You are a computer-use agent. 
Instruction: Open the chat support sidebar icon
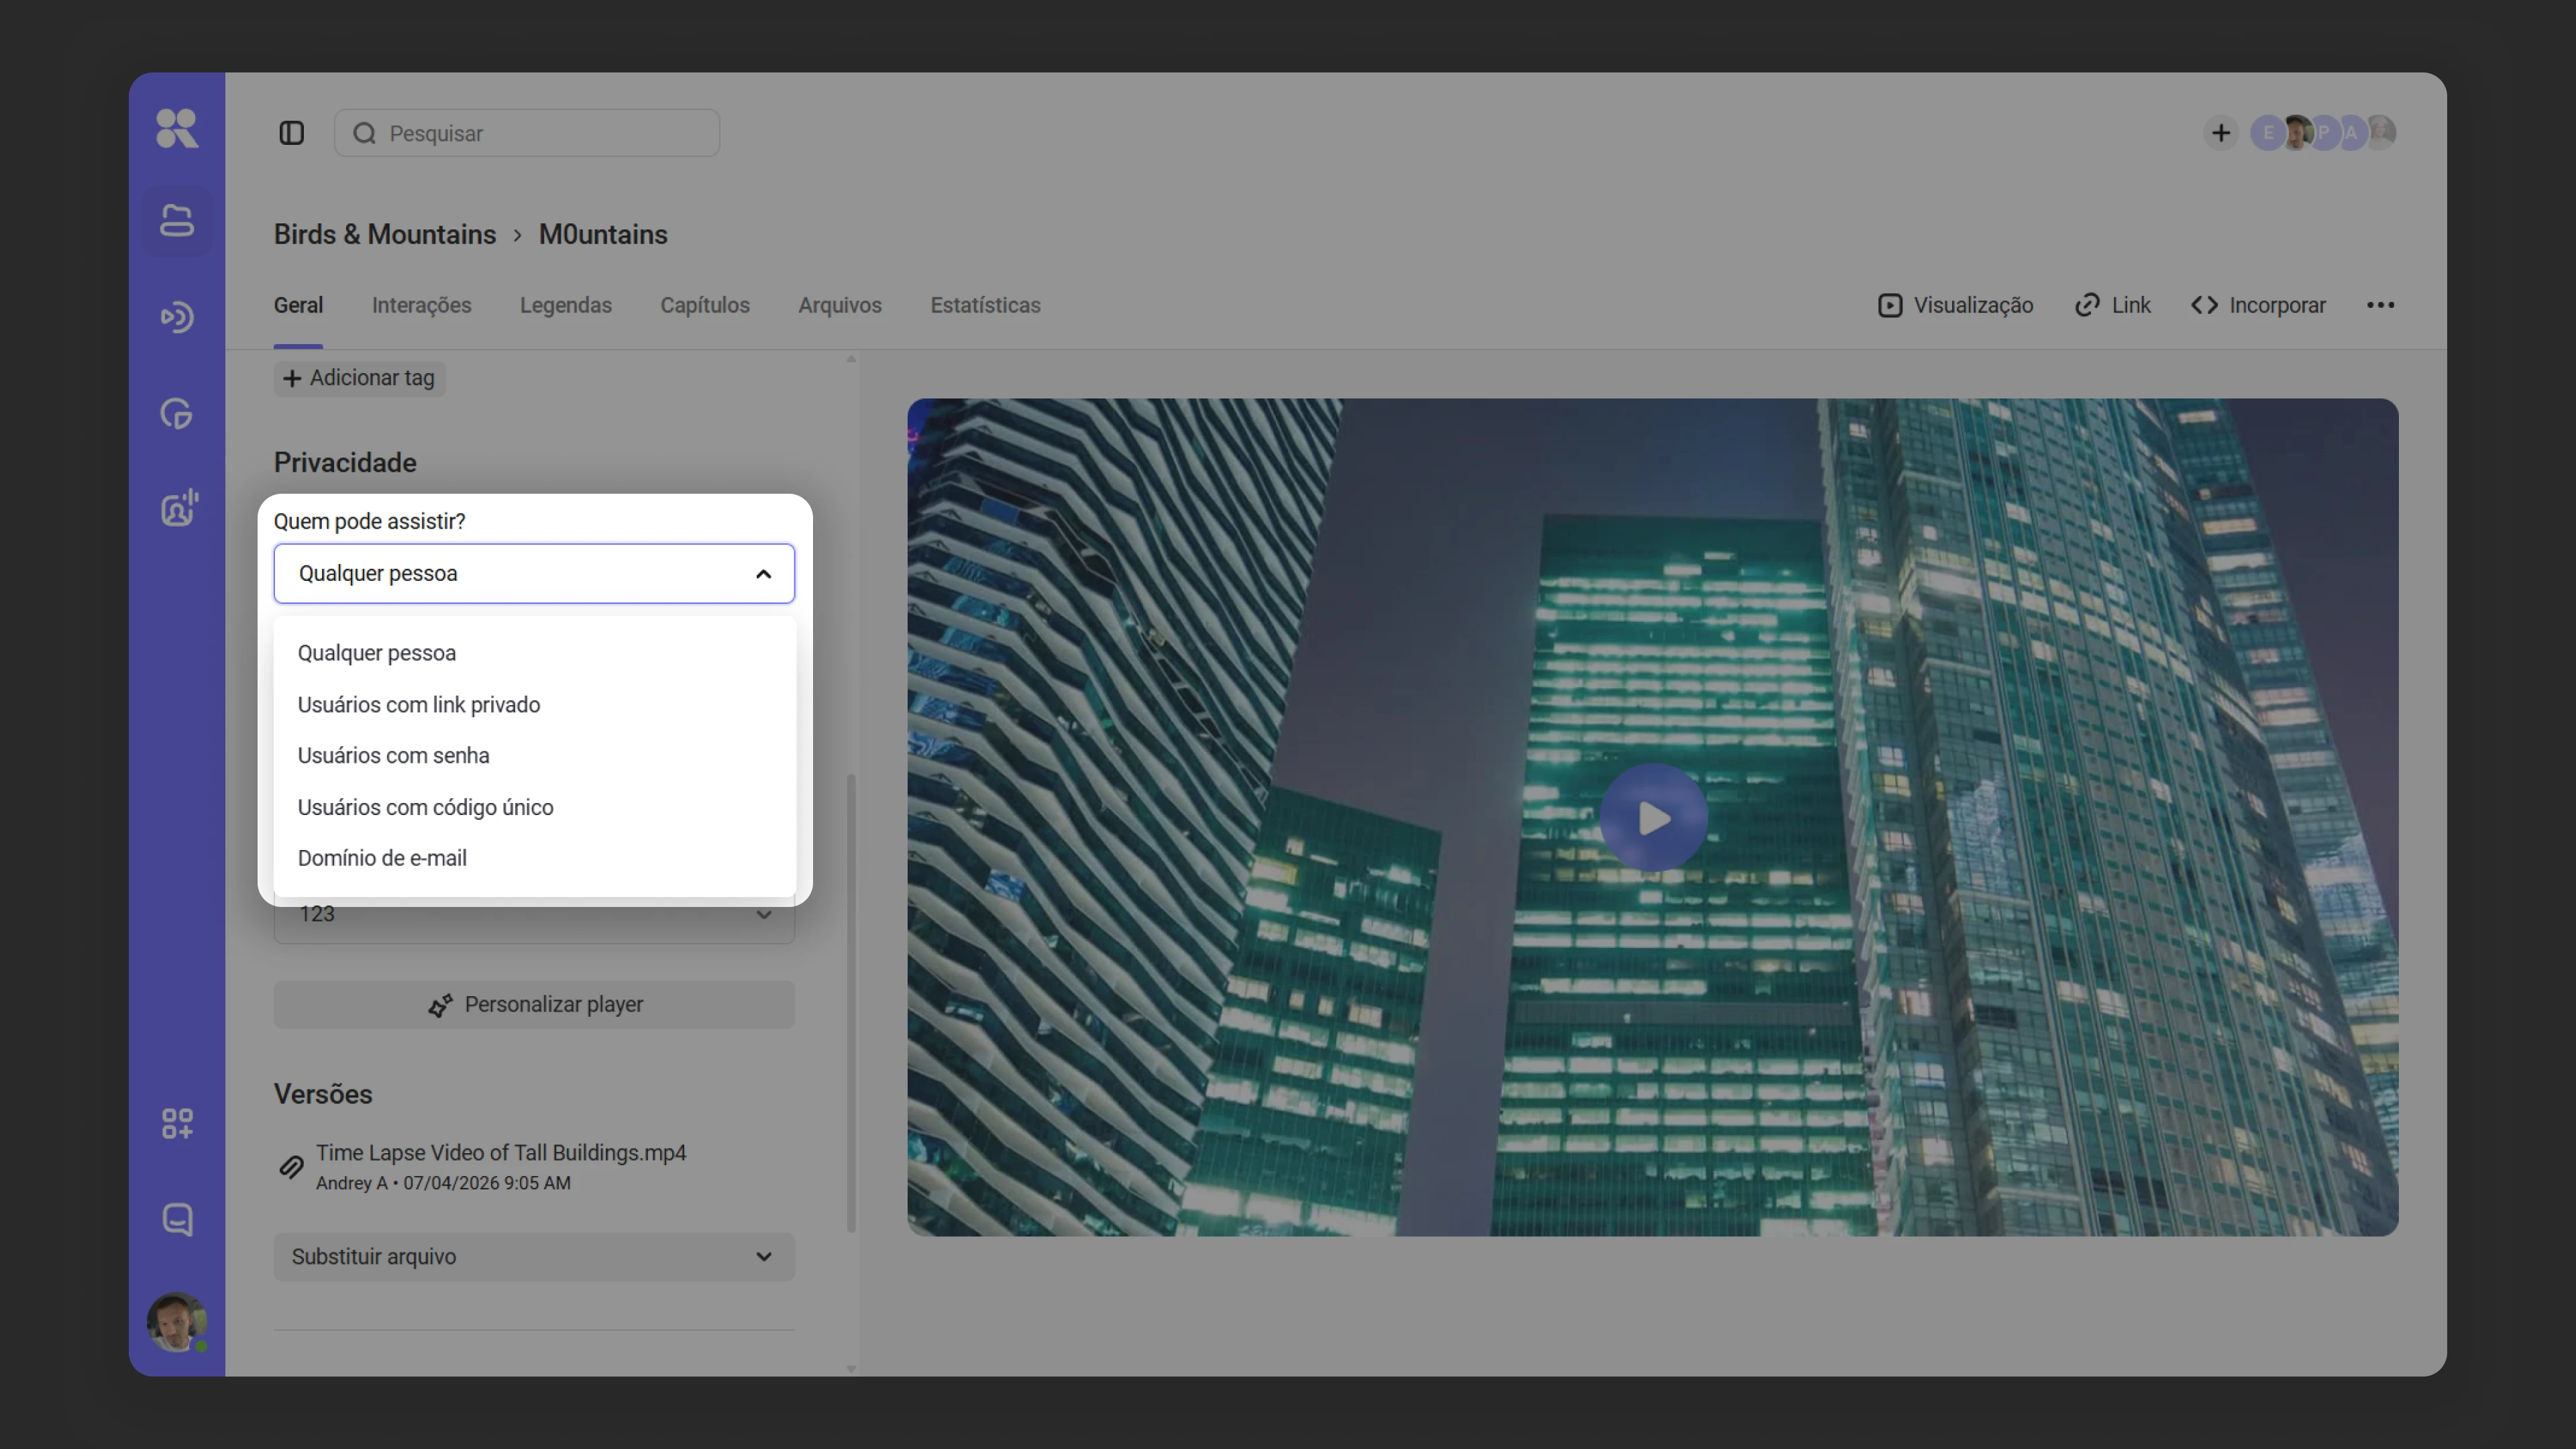(x=177, y=1220)
